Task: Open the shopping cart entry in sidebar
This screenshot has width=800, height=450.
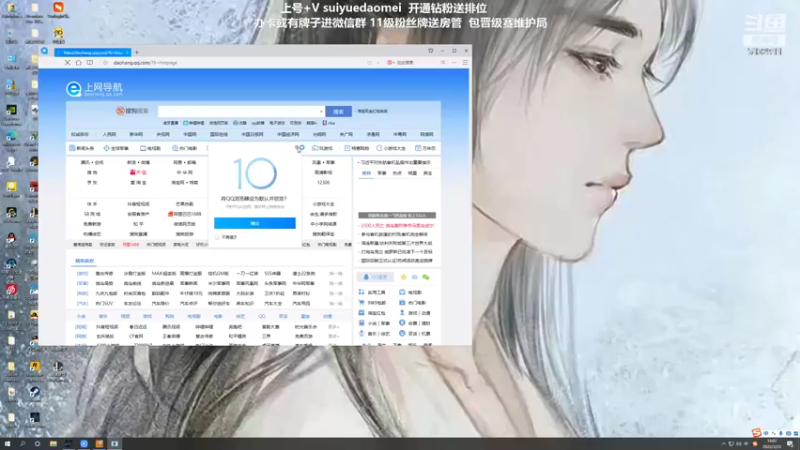Action: click(372, 303)
